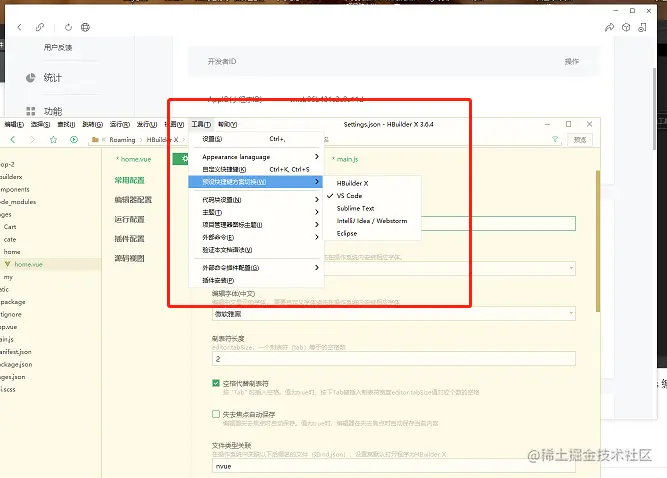This screenshot has height=478, width=667.
Task: Go forward with the HBuilder X toolbar arrow
Action: tap(32, 139)
